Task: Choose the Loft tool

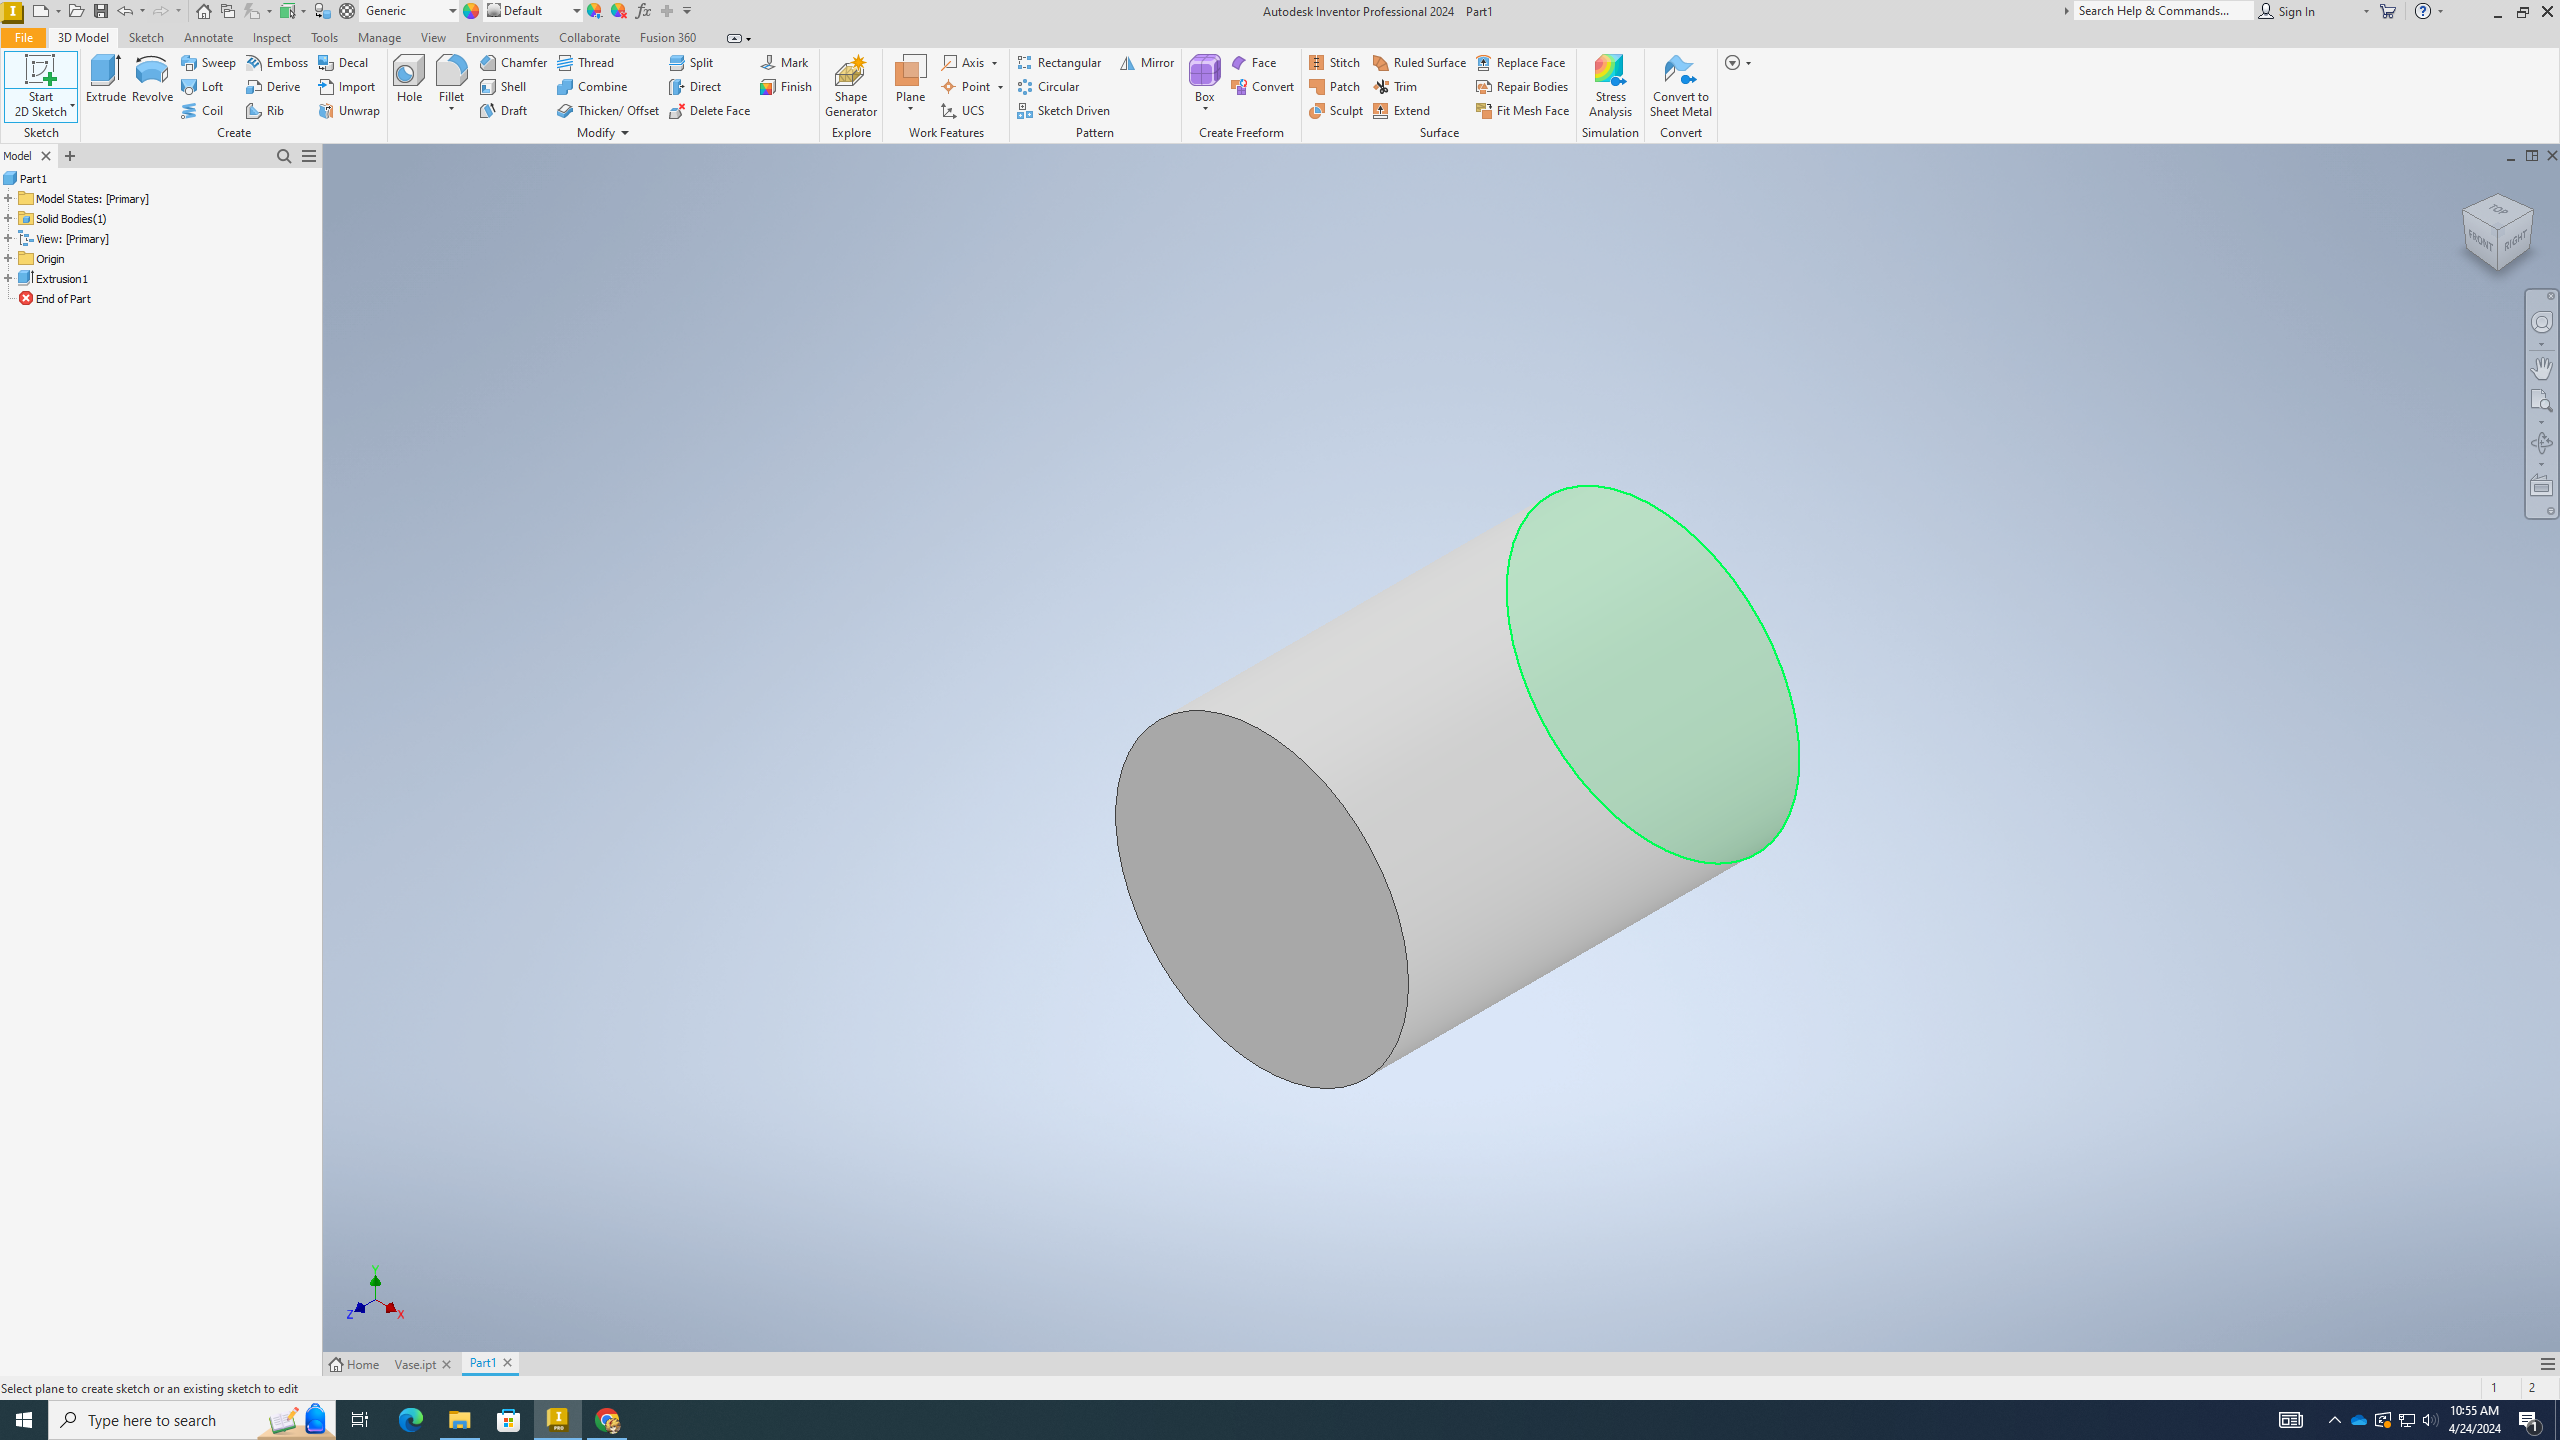Action: coord(202,86)
